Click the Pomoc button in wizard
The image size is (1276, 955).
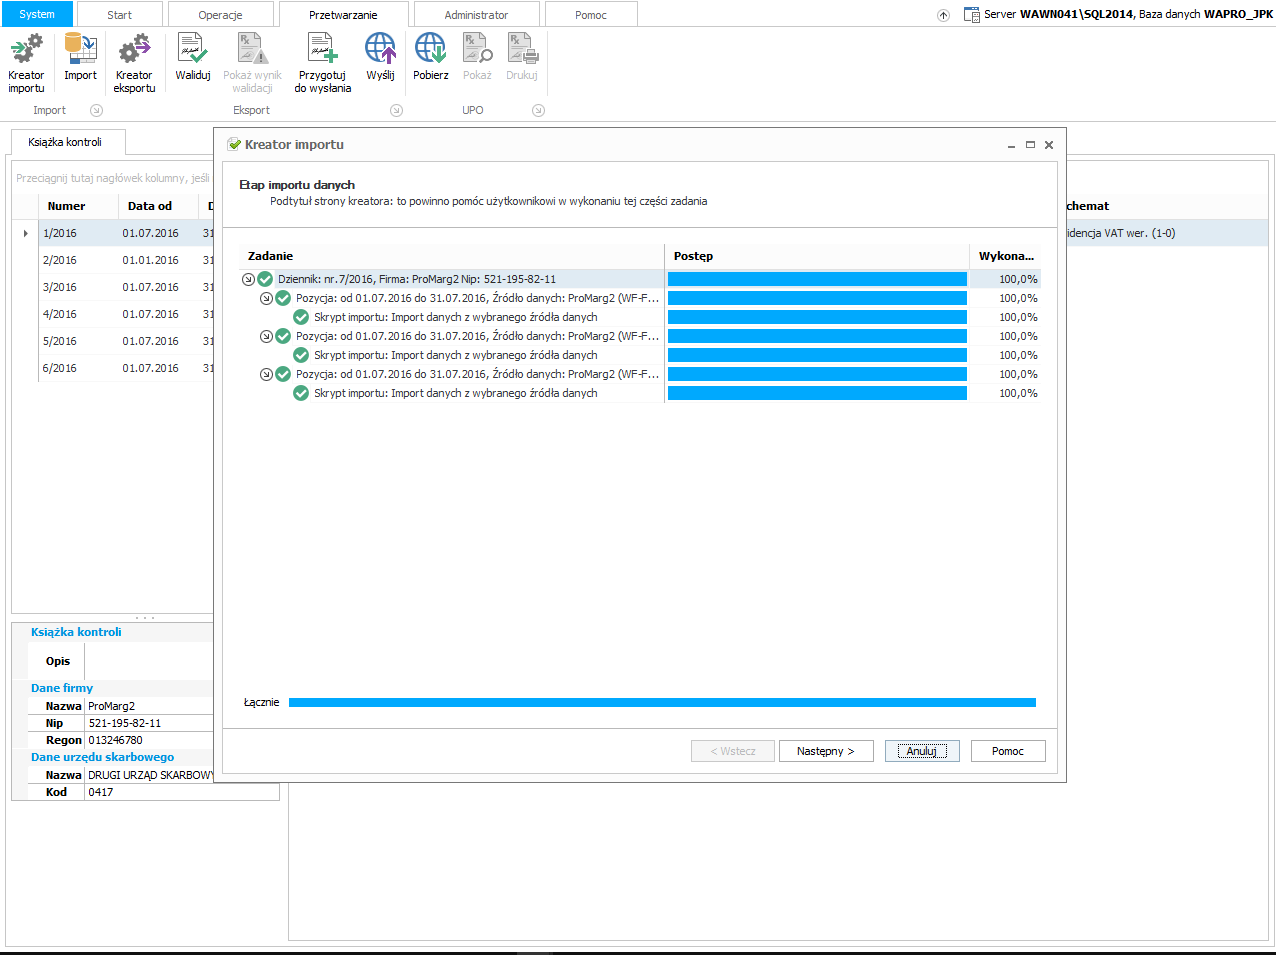(x=1007, y=751)
